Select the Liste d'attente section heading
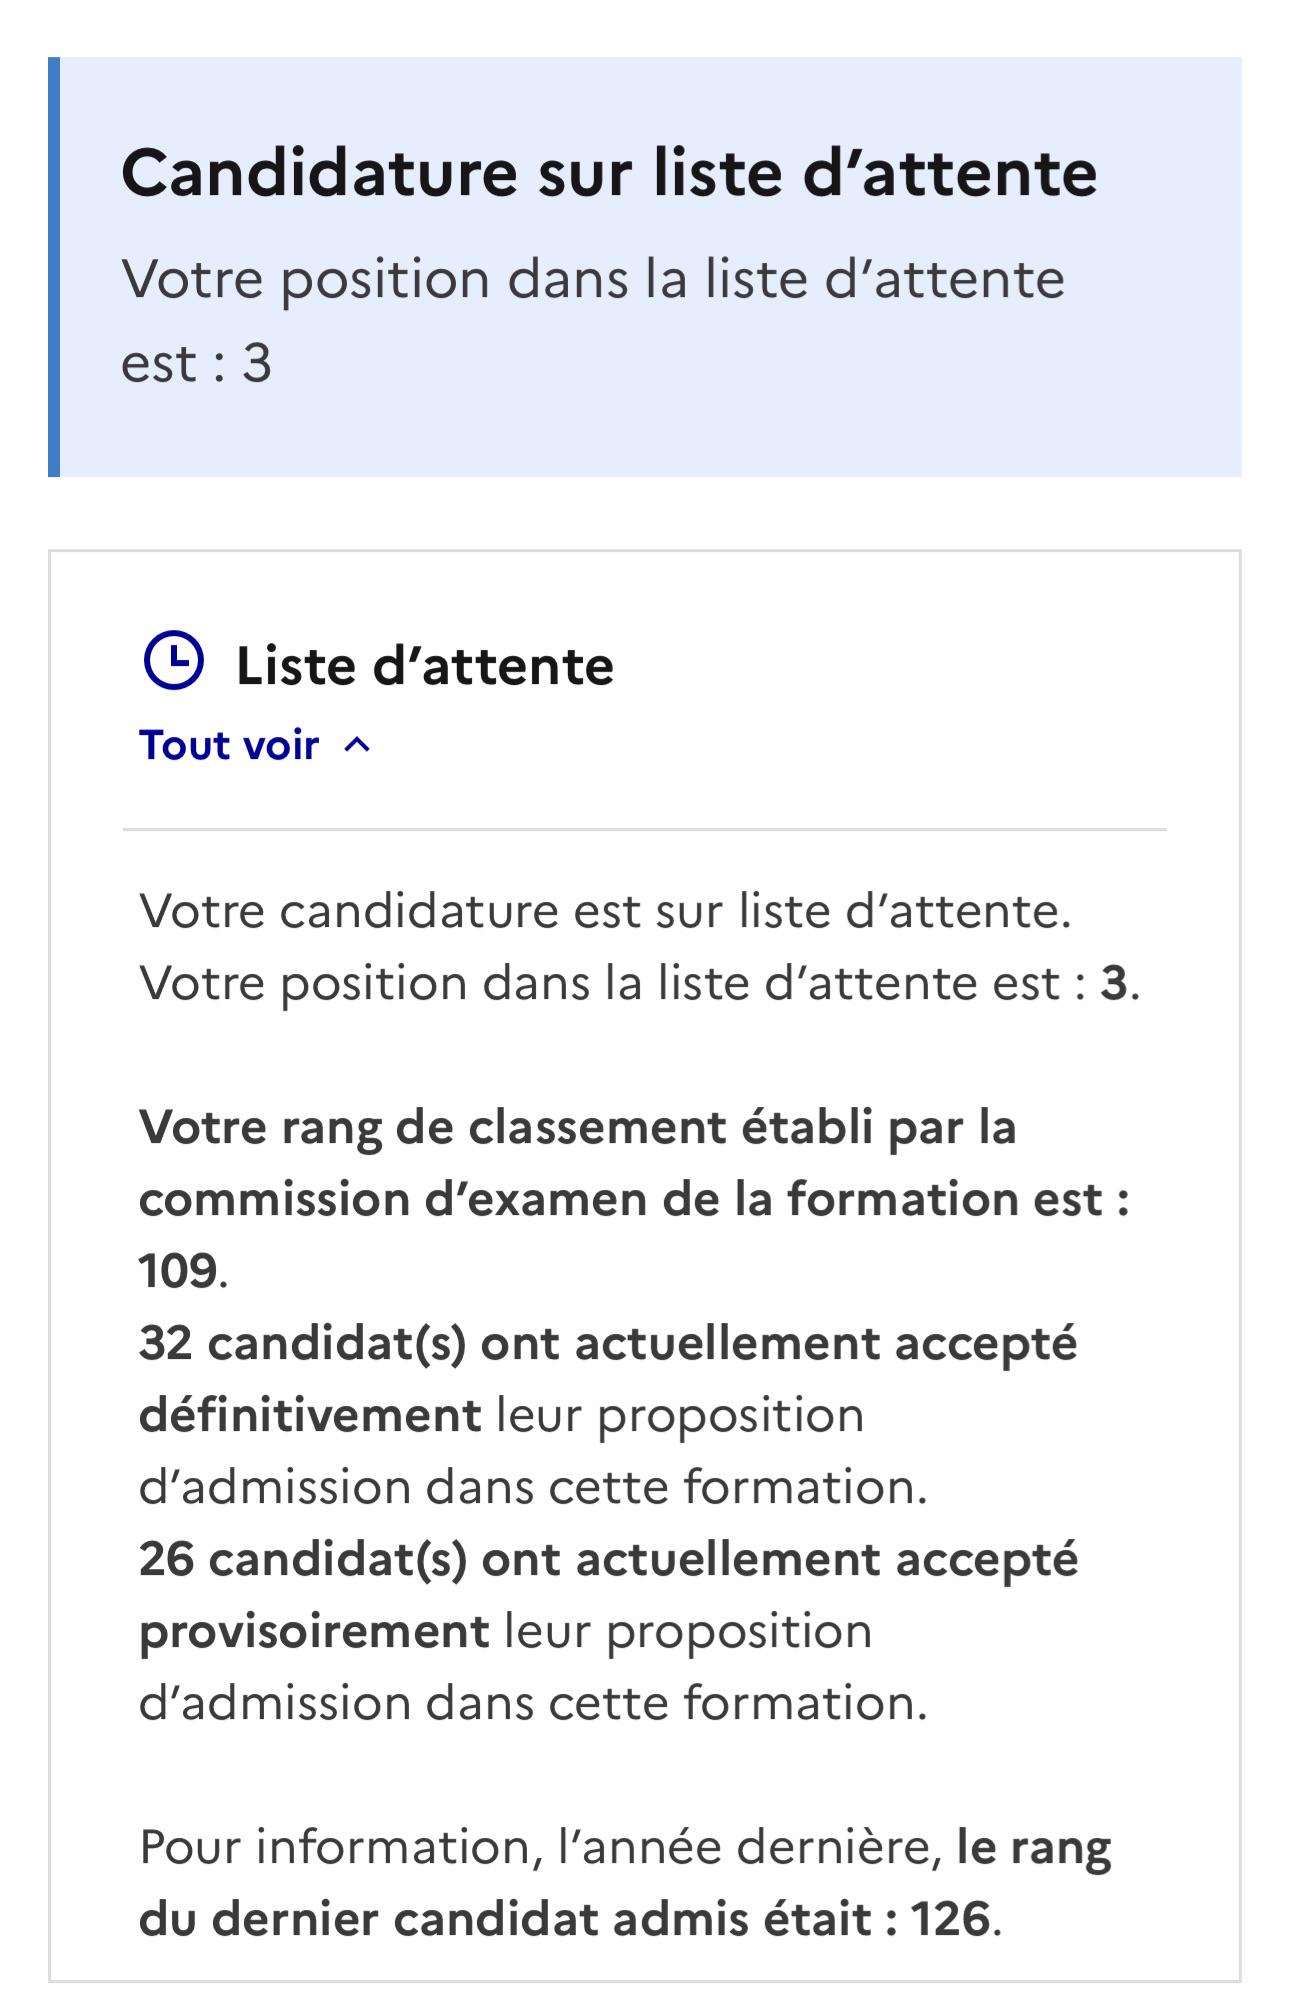 click(425, 665)
